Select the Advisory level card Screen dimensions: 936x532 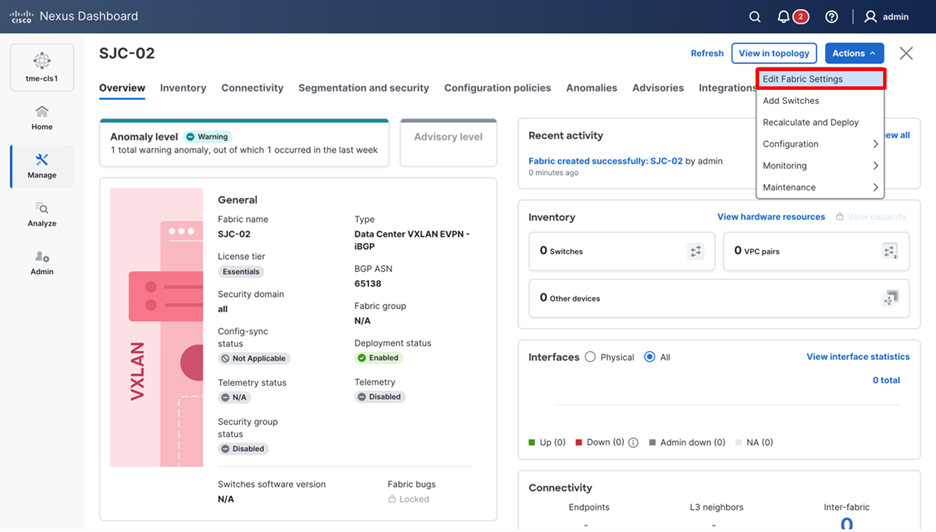pos(448,142)
